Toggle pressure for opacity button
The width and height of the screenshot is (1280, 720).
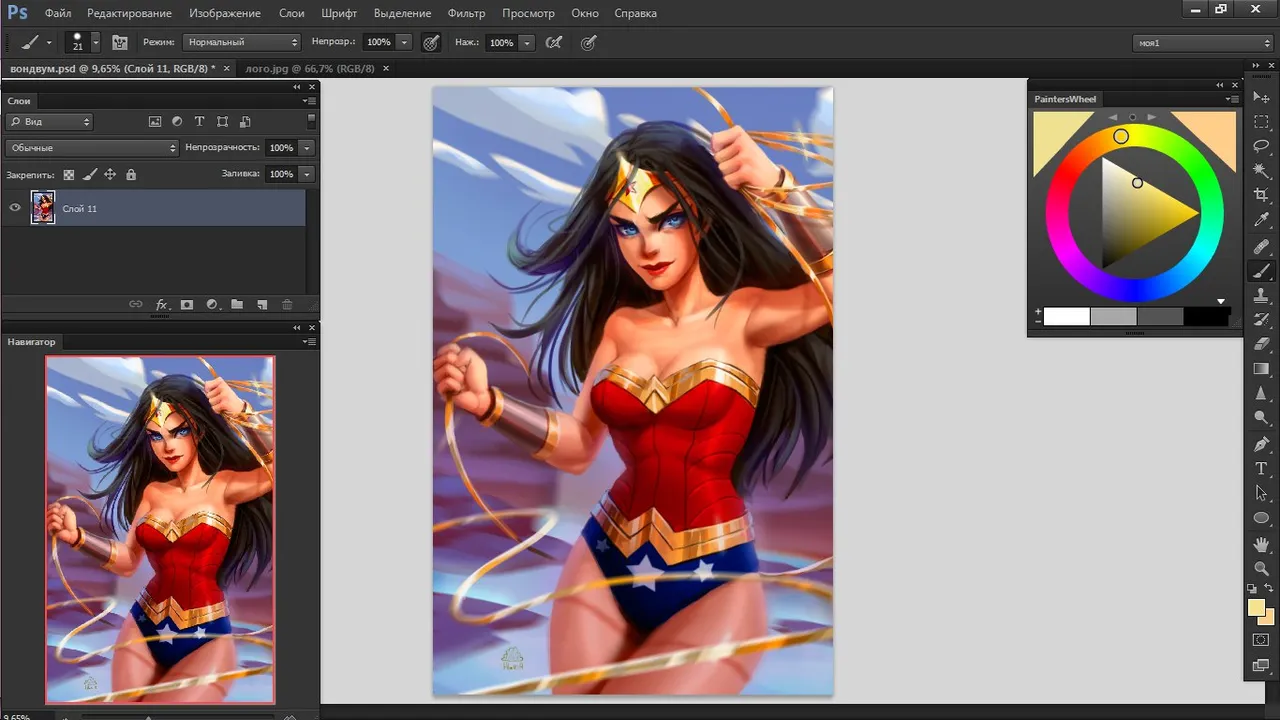tap(431, 43)
